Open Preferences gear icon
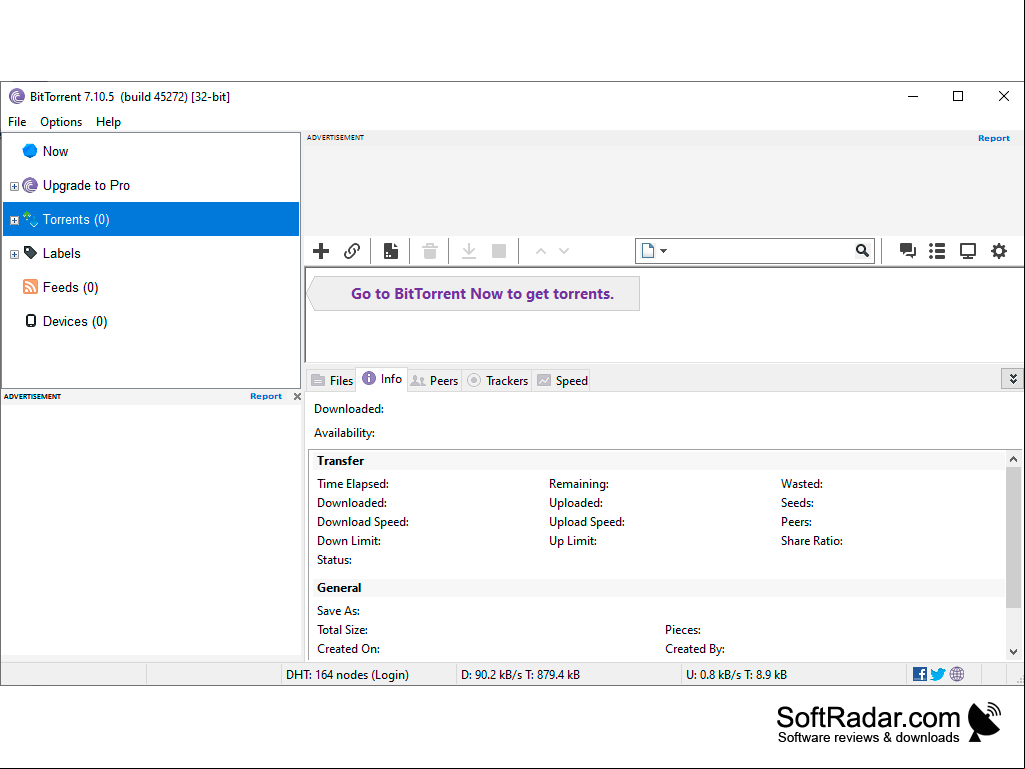This screenshot has height=769, width=1025. point(999,251)
